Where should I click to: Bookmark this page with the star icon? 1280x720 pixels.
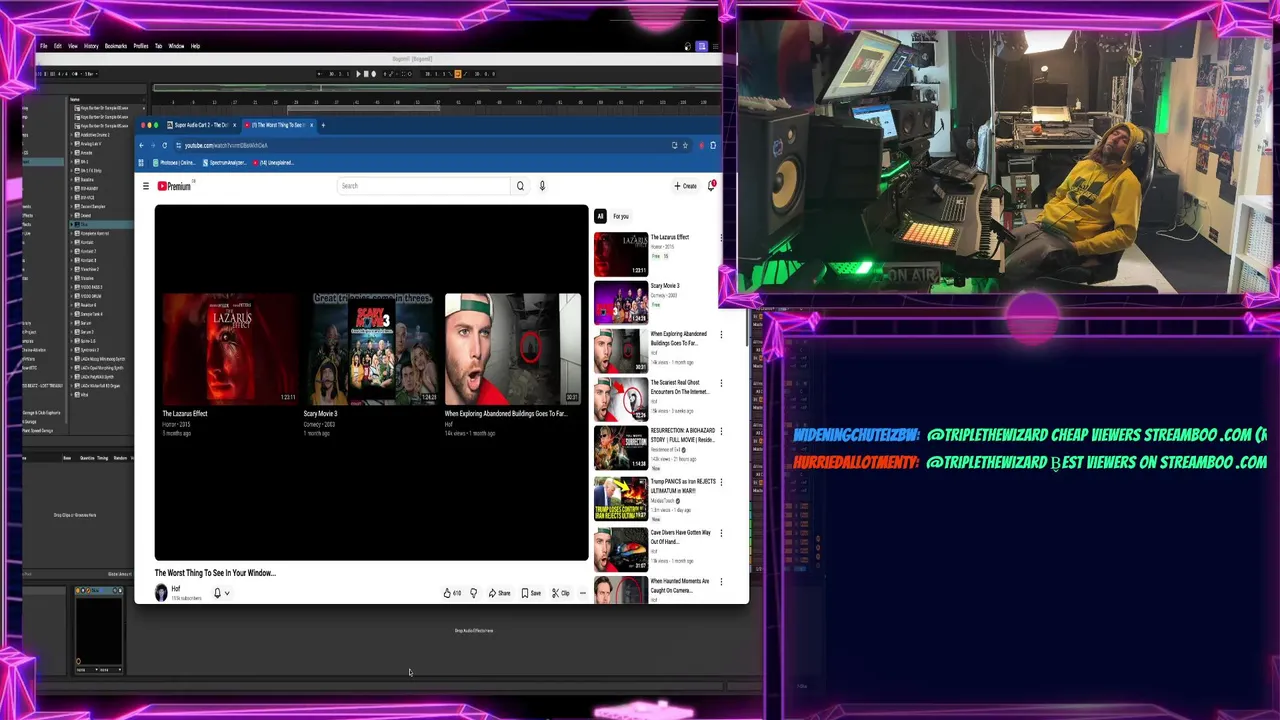[685, 145]
